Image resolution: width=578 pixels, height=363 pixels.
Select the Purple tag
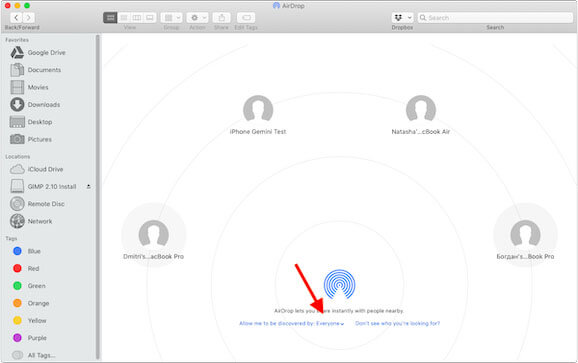(37, 338)
